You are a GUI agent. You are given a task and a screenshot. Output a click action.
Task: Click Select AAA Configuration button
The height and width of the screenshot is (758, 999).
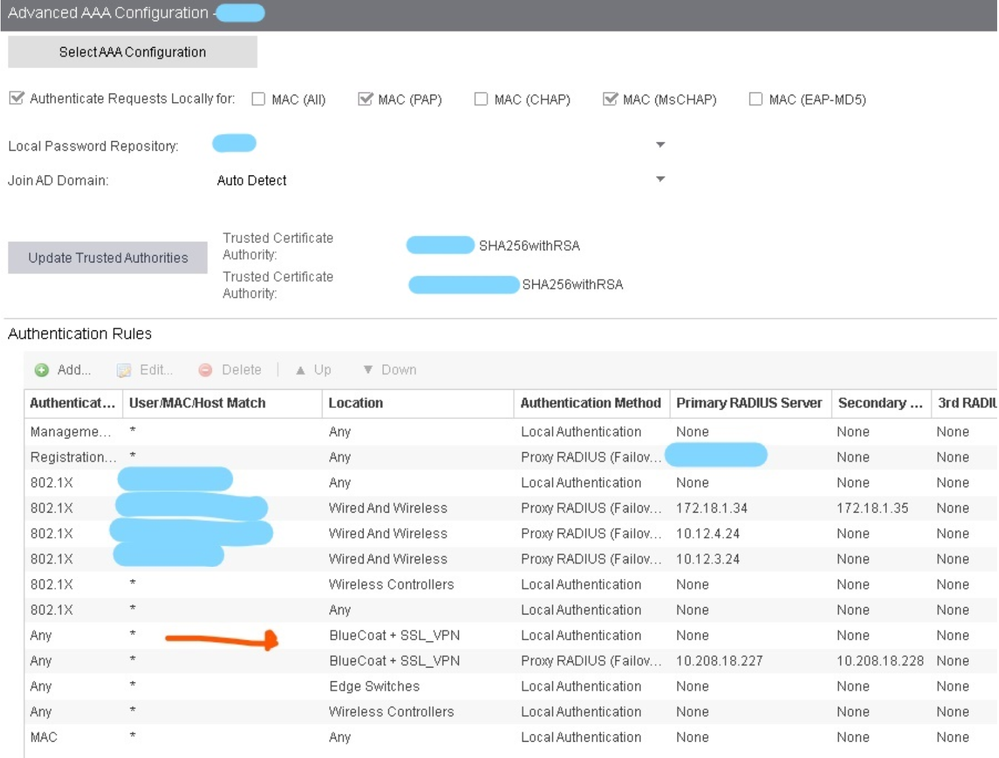pyautogui.click(x=132, y=52)
